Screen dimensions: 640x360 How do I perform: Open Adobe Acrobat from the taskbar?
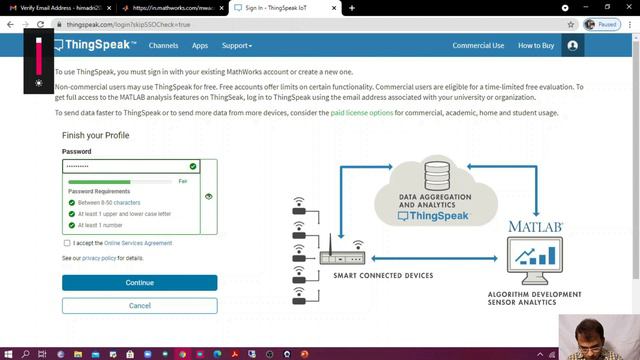235,354
